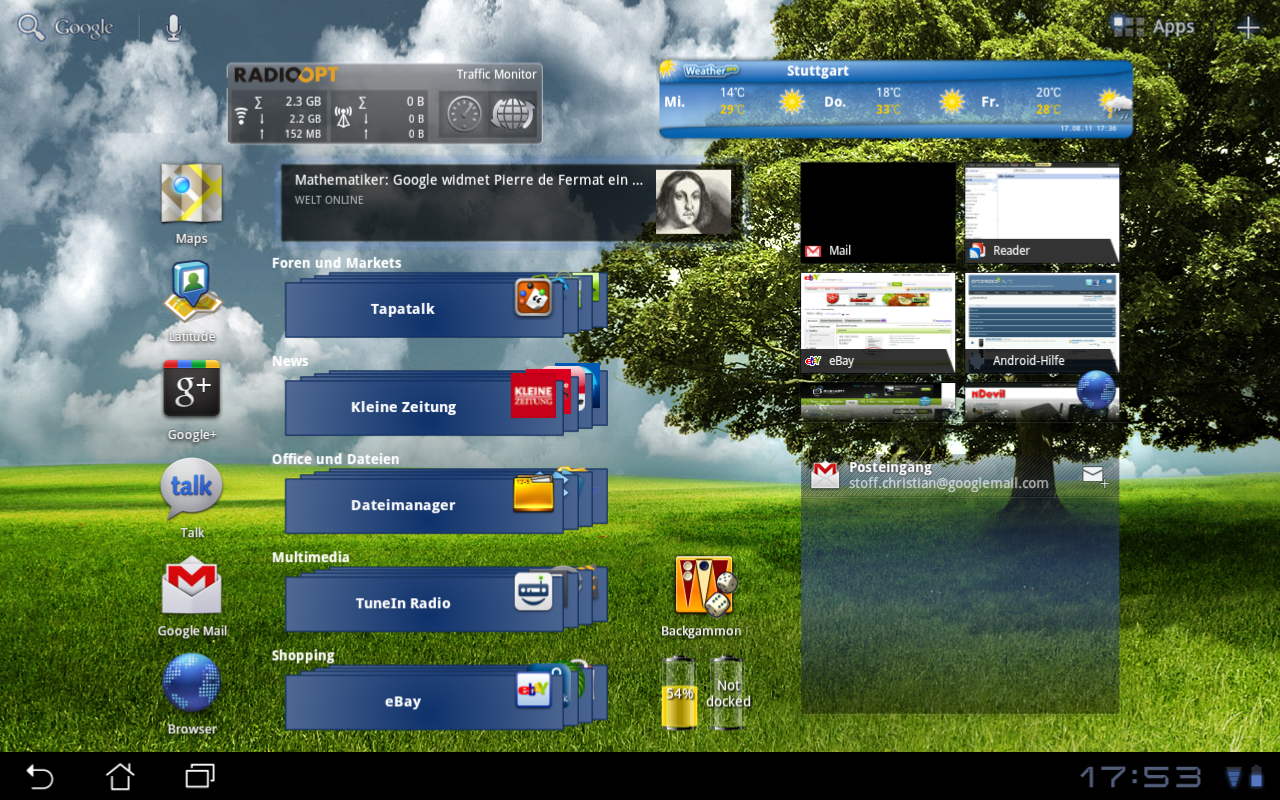1280x800 pixels.
Task: Tap the Home navigation button
Action: click(x=120, y=776)
